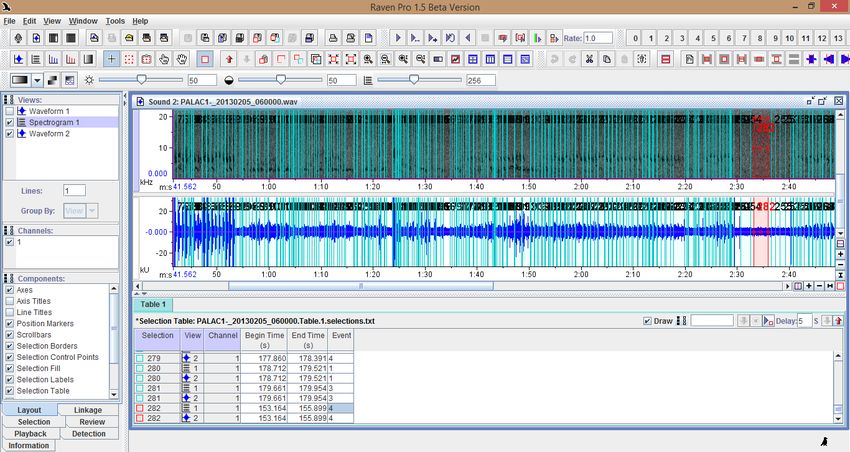Screen dimensions: 850x452
Task: Enable the Waveform 1 view checkbox
Action: [9, 111]
